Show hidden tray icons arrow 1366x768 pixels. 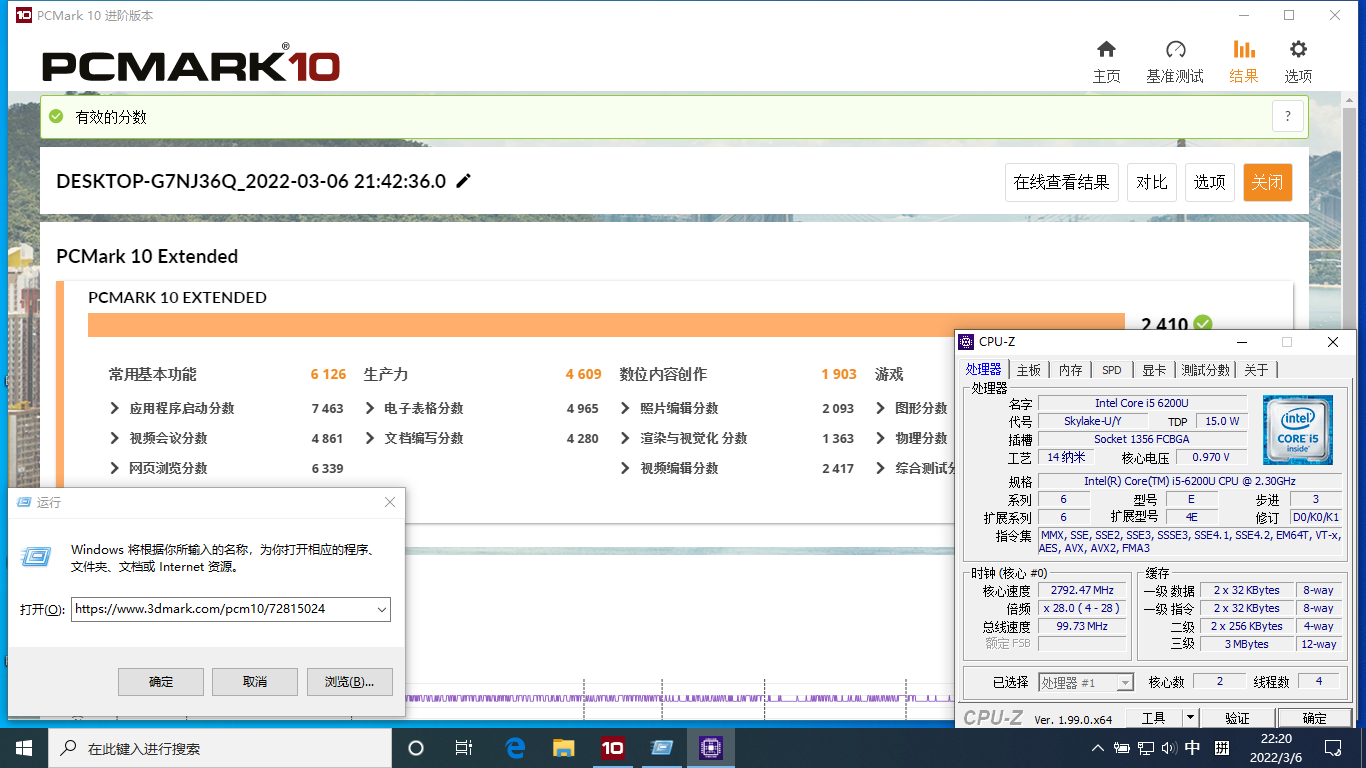(x=1098, y=748)
